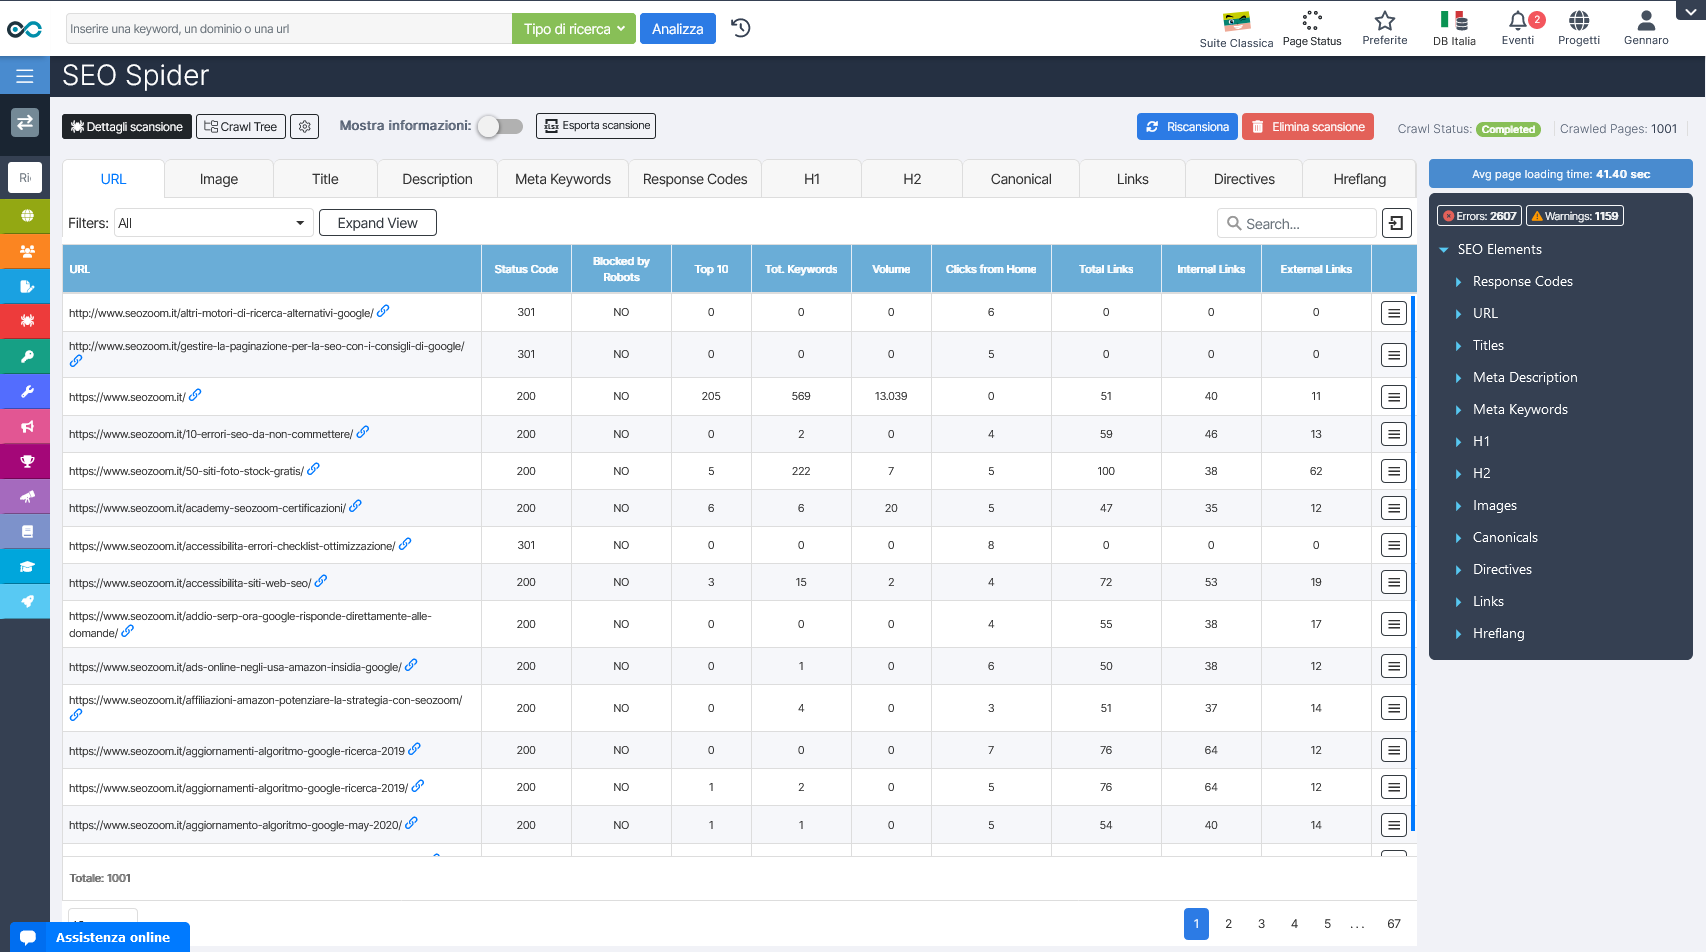Open Suite Classica
This screenshot has width=1706, height=952.
point(1236,29)
